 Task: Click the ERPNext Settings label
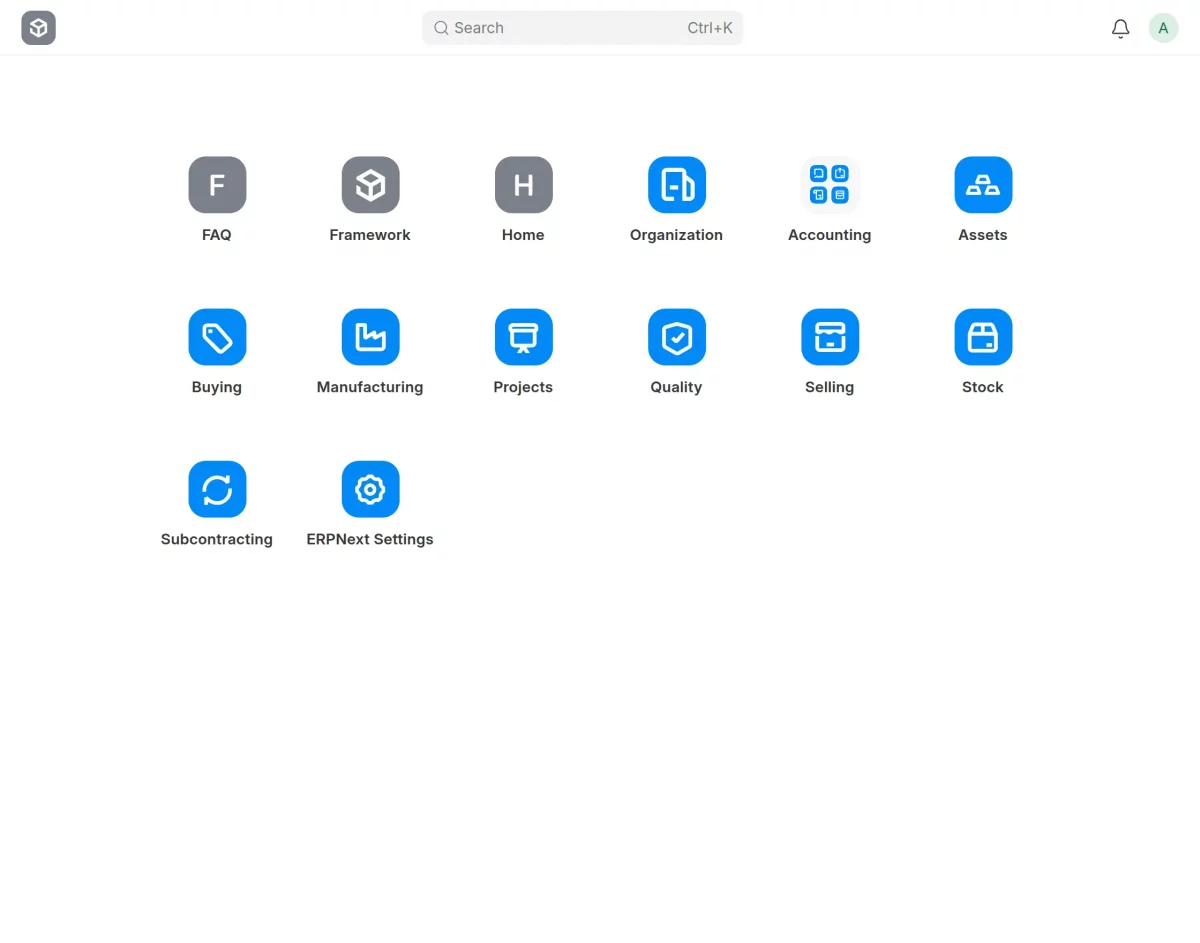pyautogui.click(x=370, y=539)
